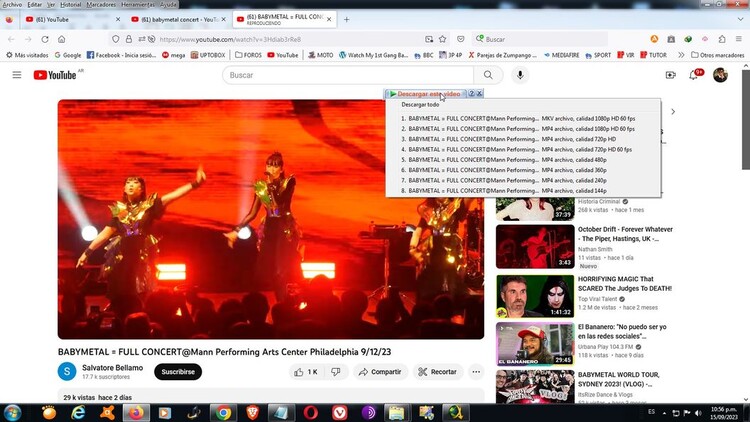Open the Firefox application menu
750x422 pixels.
(739, 39)
